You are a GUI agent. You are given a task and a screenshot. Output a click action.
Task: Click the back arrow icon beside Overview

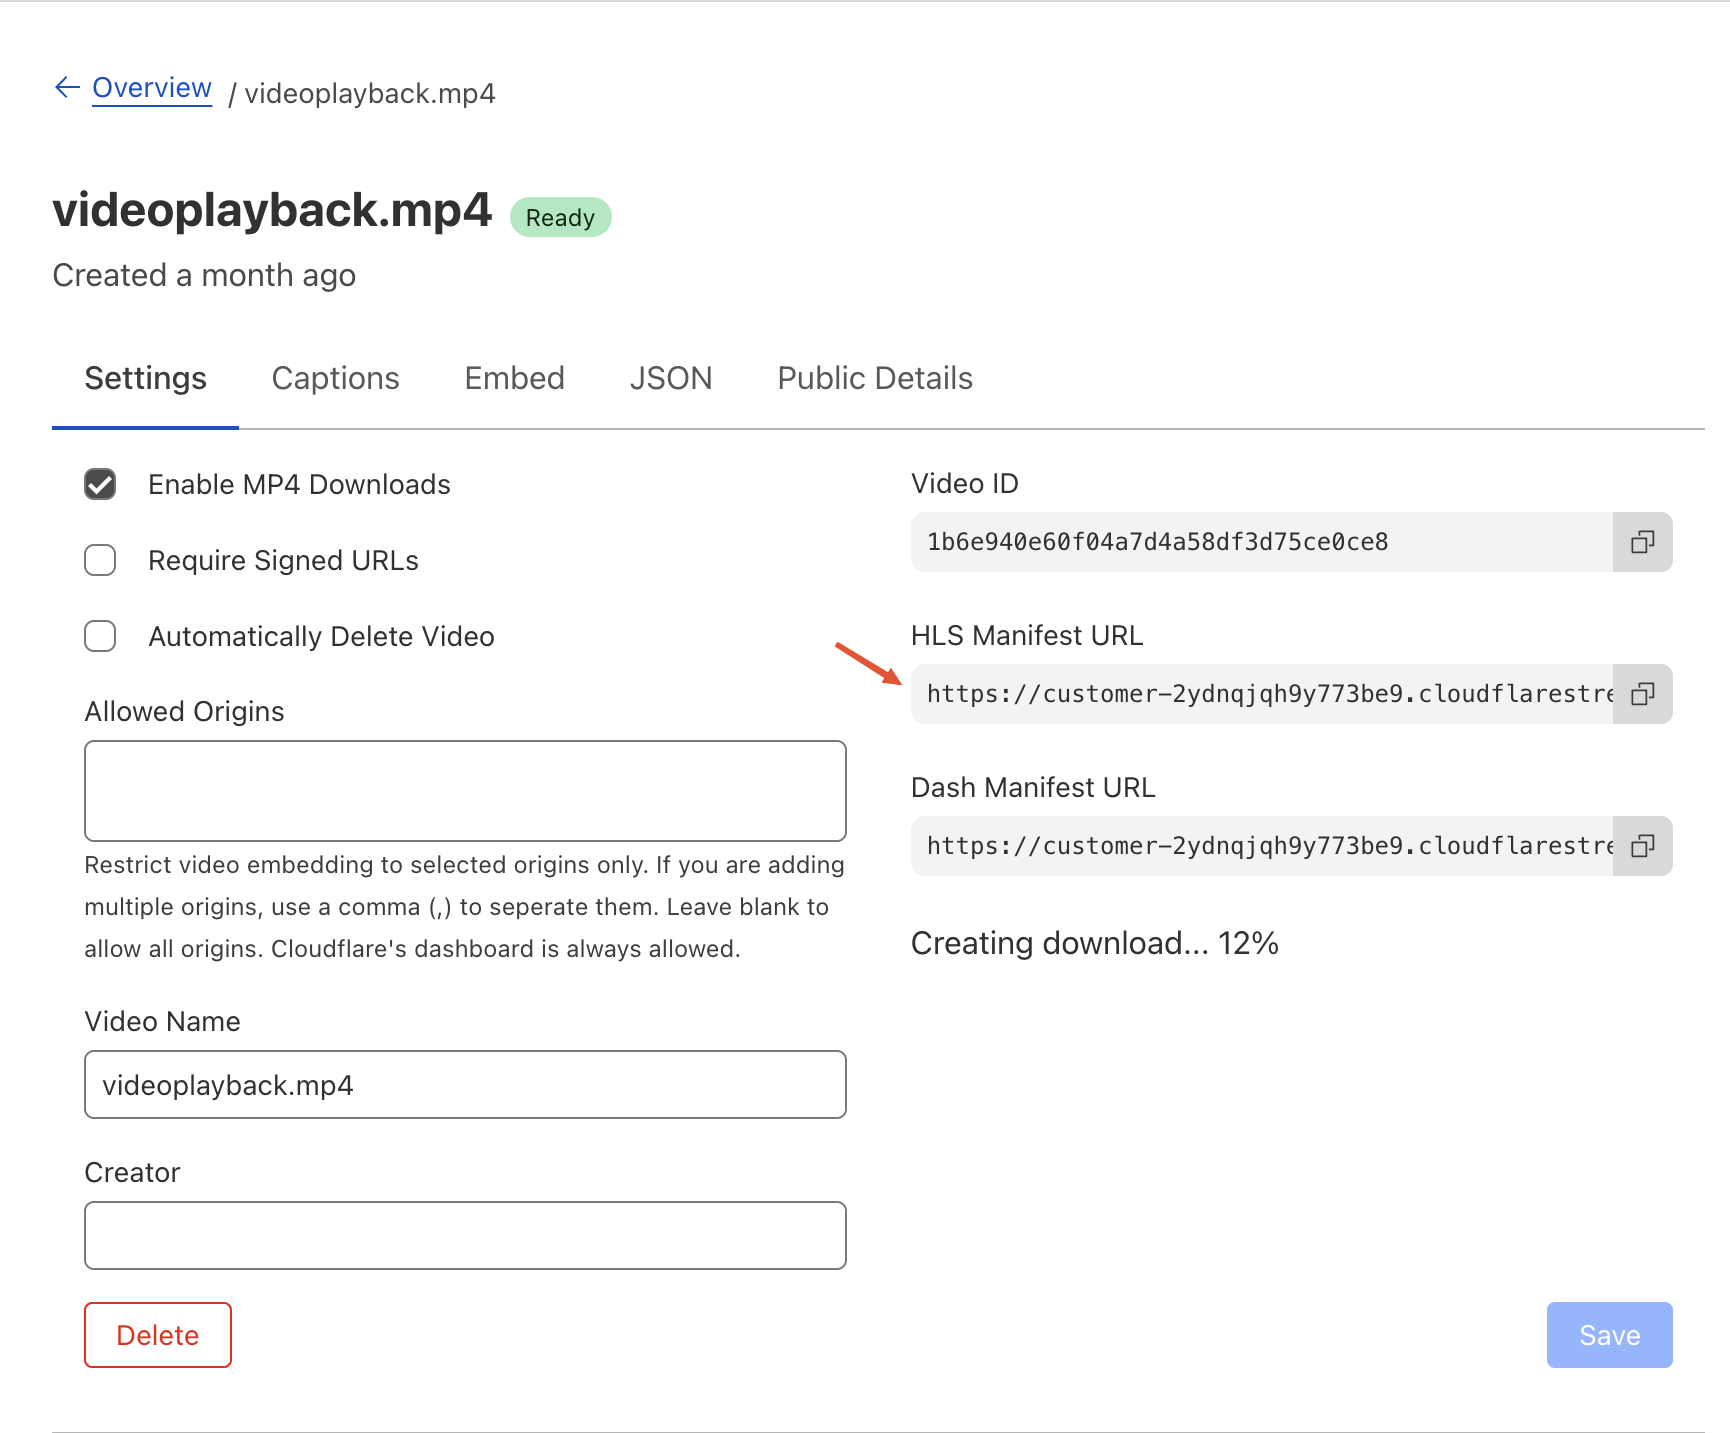pyautogui.click(x=67, y=88)
